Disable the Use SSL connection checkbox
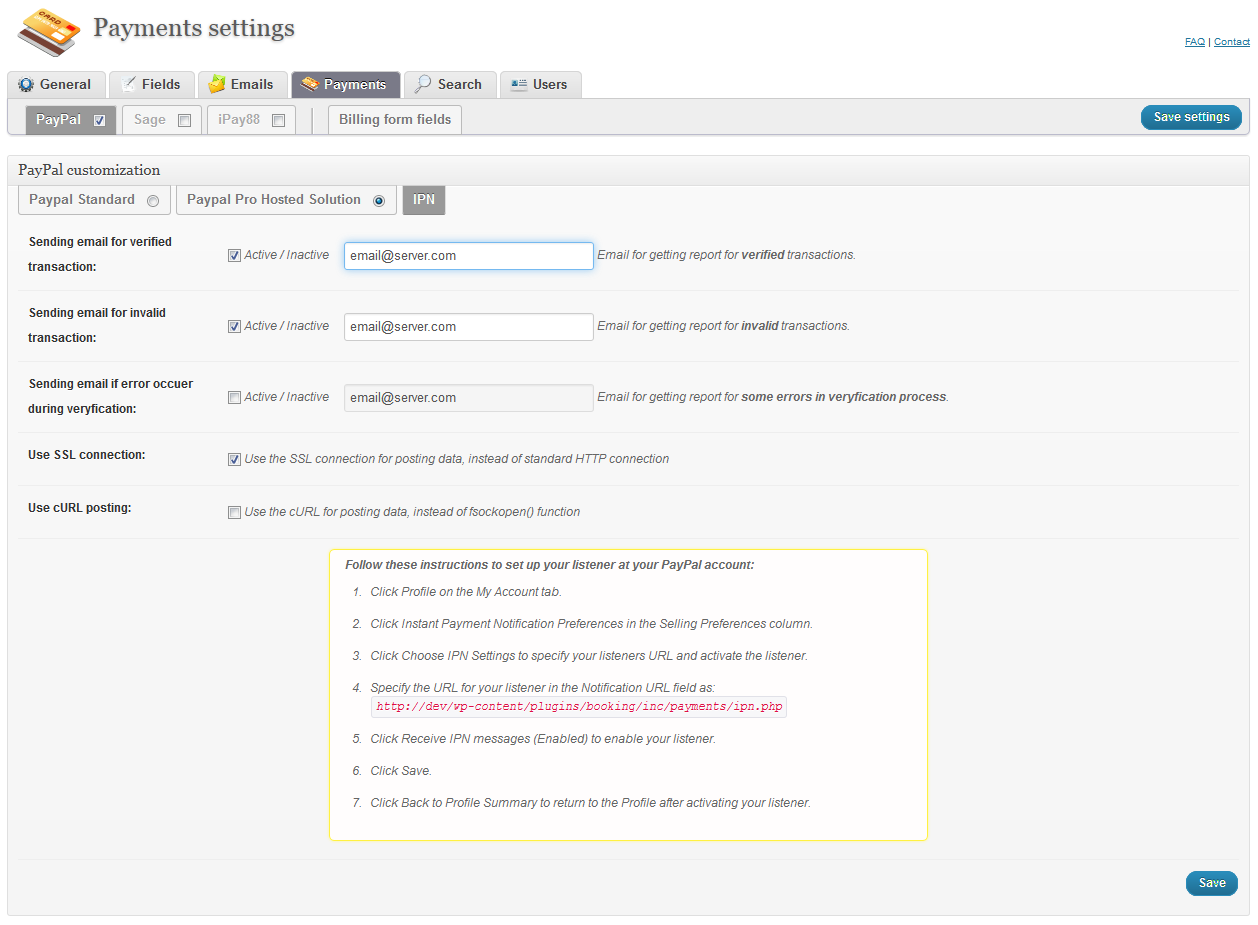This screenshot has width=1258, height=925. (x=235, y=460)
